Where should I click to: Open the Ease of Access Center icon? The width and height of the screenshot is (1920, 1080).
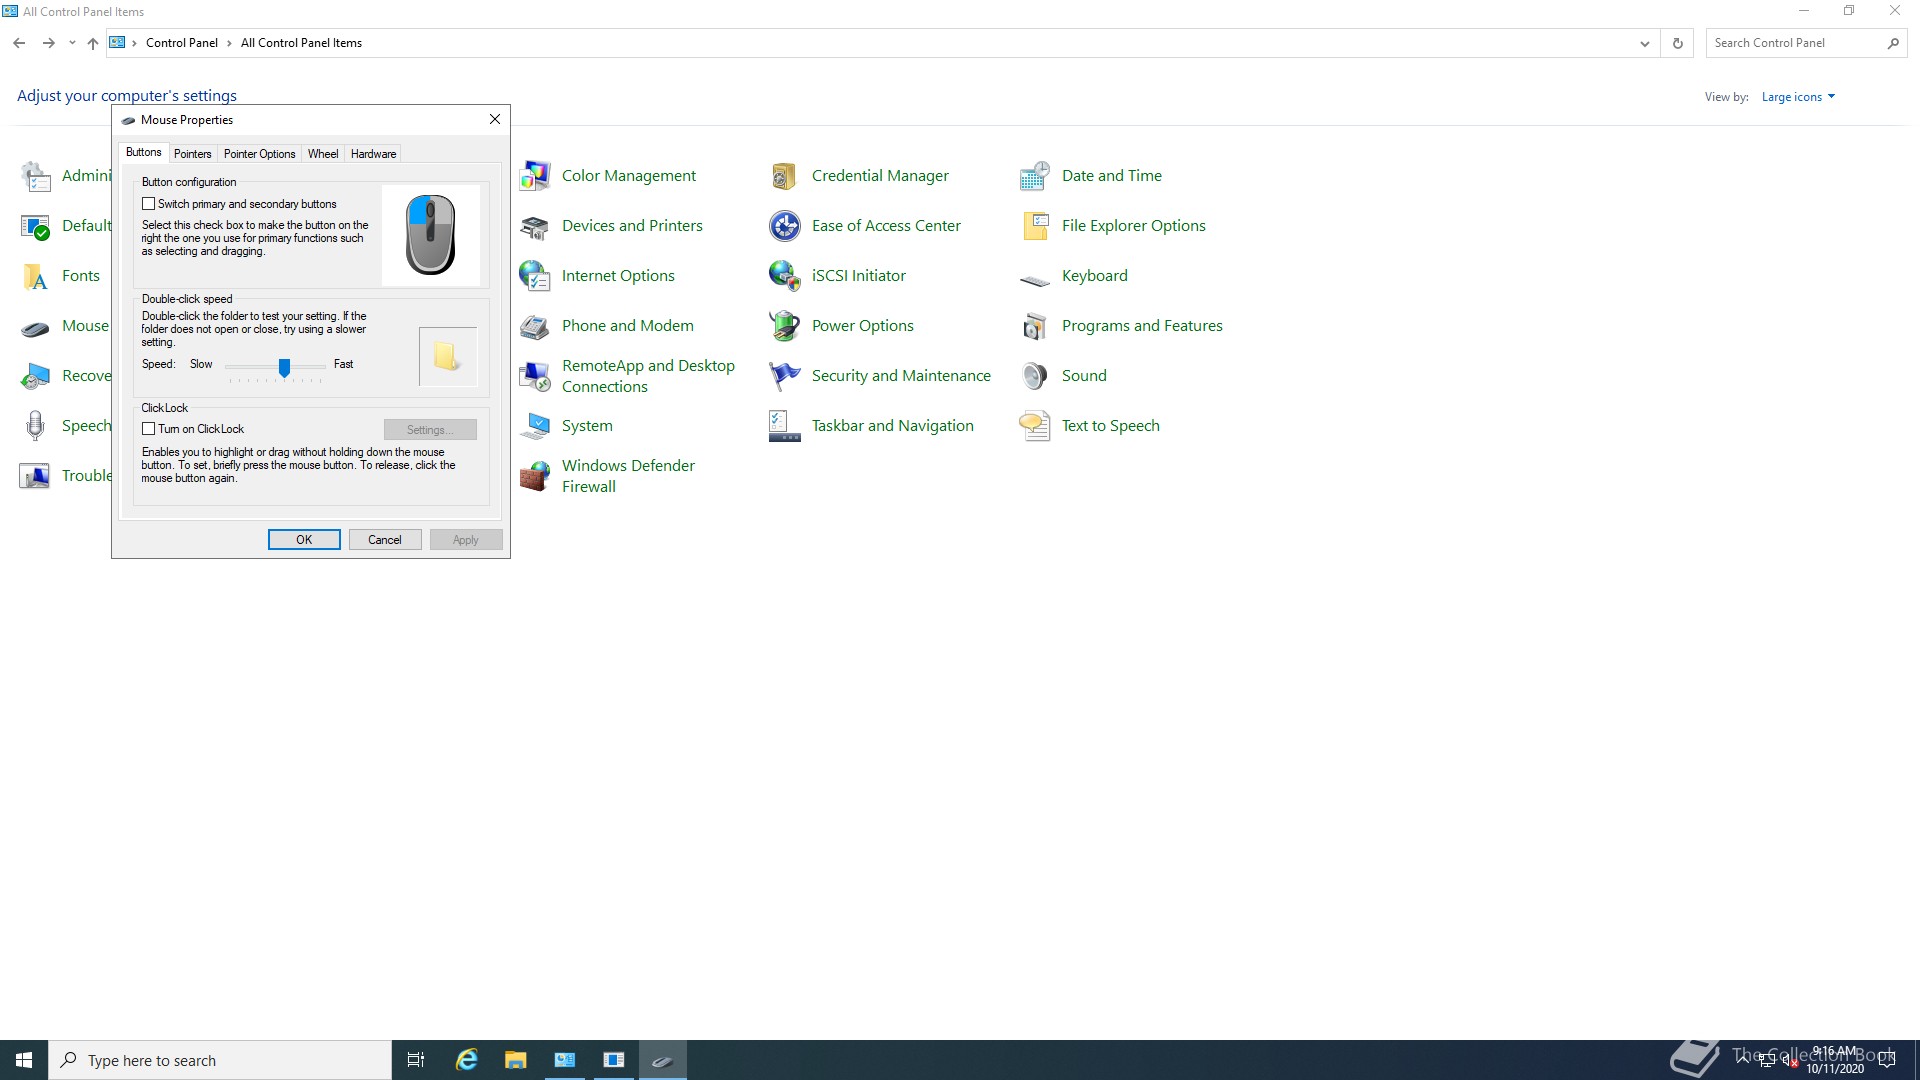click(x=784, y=226)
